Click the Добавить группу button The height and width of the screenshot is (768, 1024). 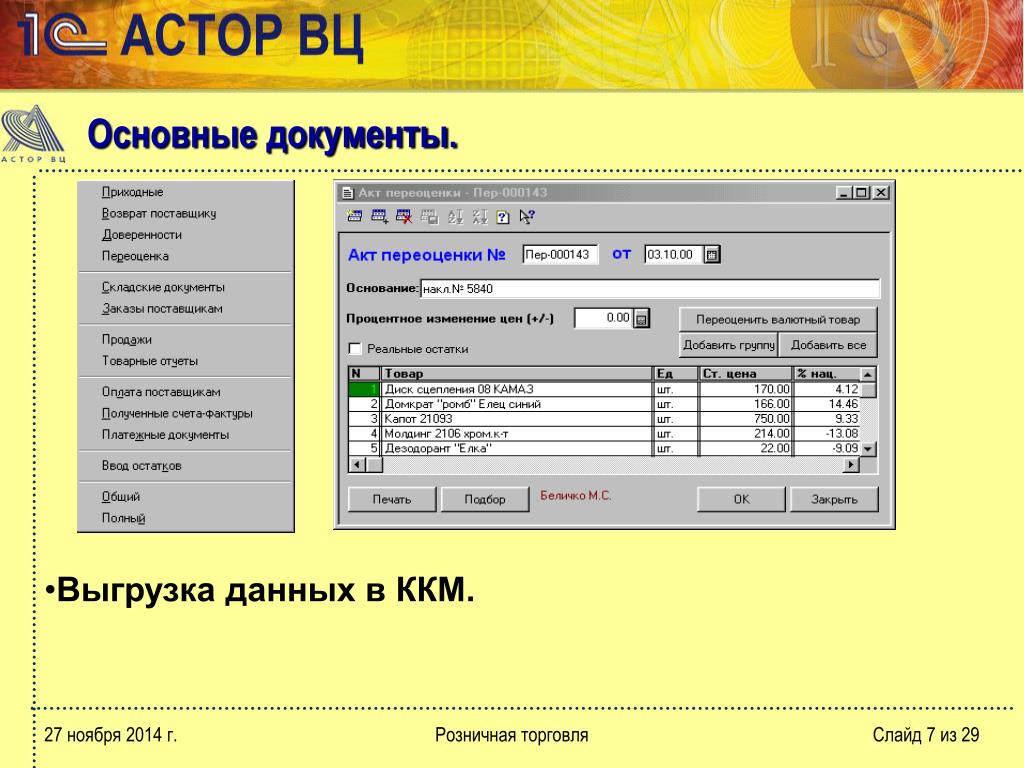click(729, 345)
